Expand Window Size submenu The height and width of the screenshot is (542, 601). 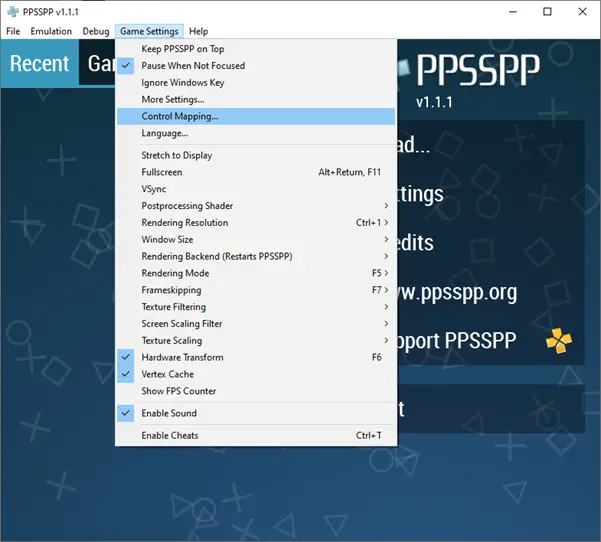[x=256, y=240]
